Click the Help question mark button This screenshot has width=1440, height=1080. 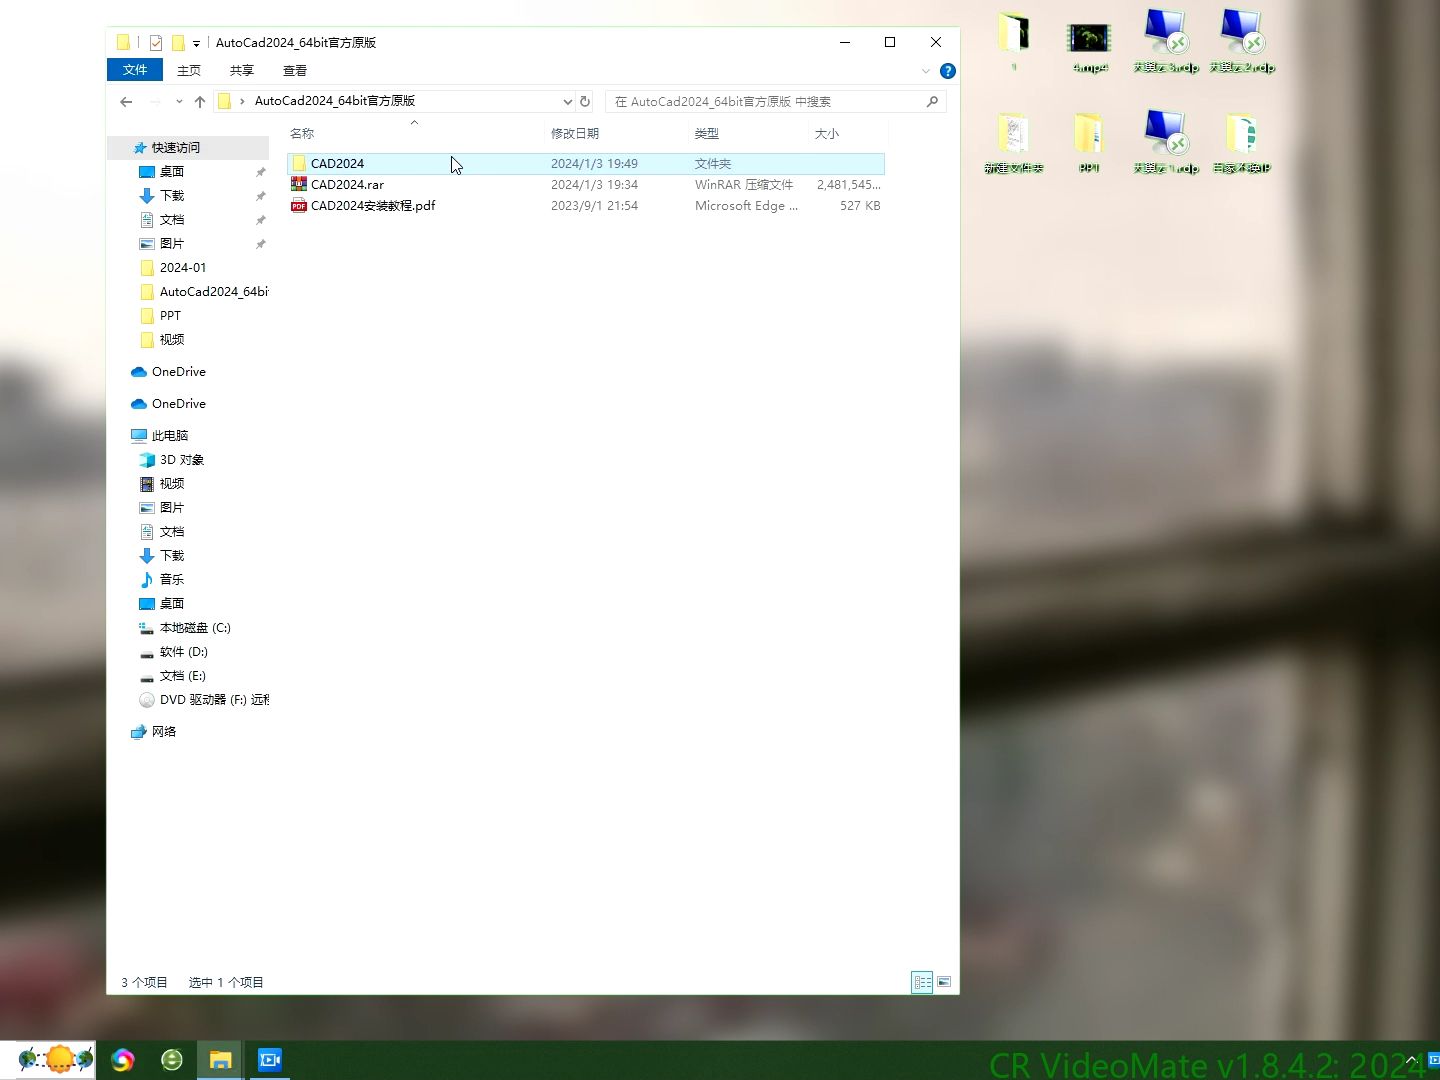tap(947, 70)
